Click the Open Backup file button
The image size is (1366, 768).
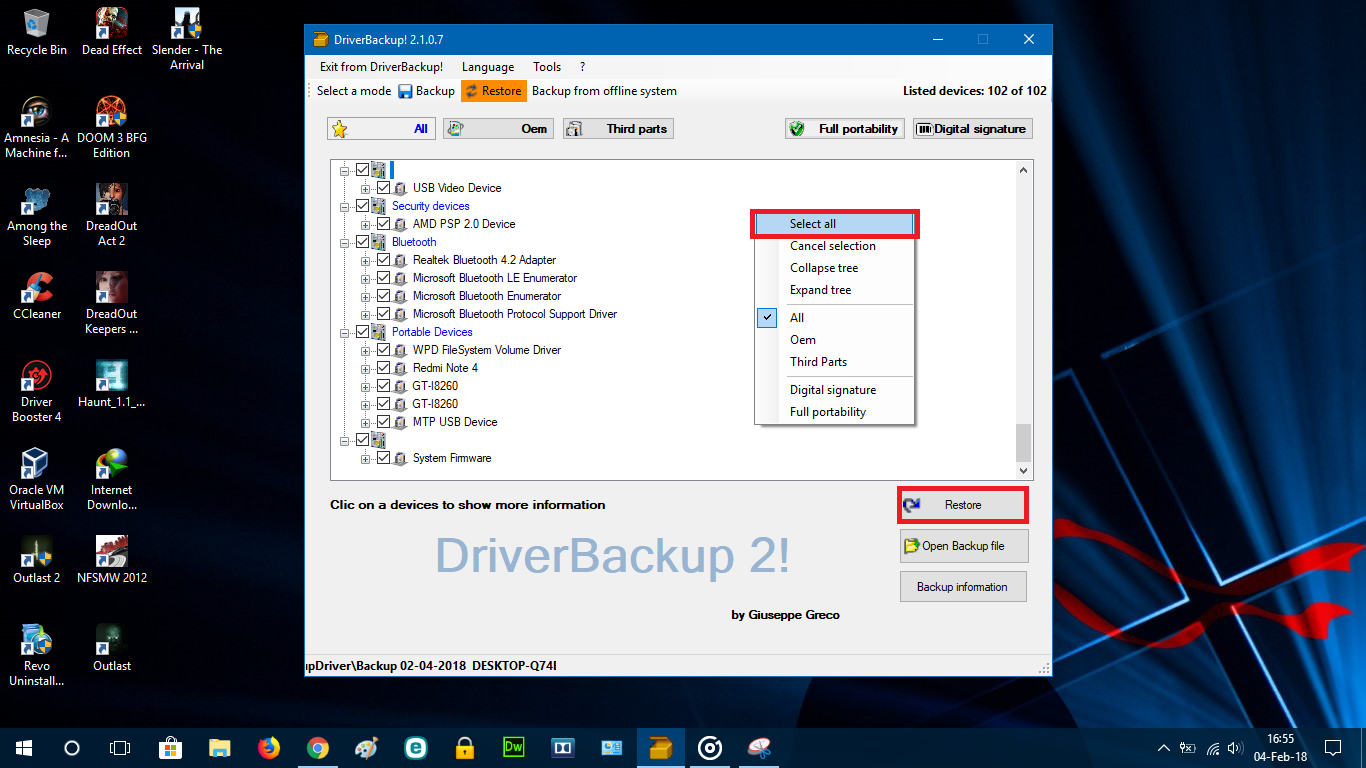964,546
